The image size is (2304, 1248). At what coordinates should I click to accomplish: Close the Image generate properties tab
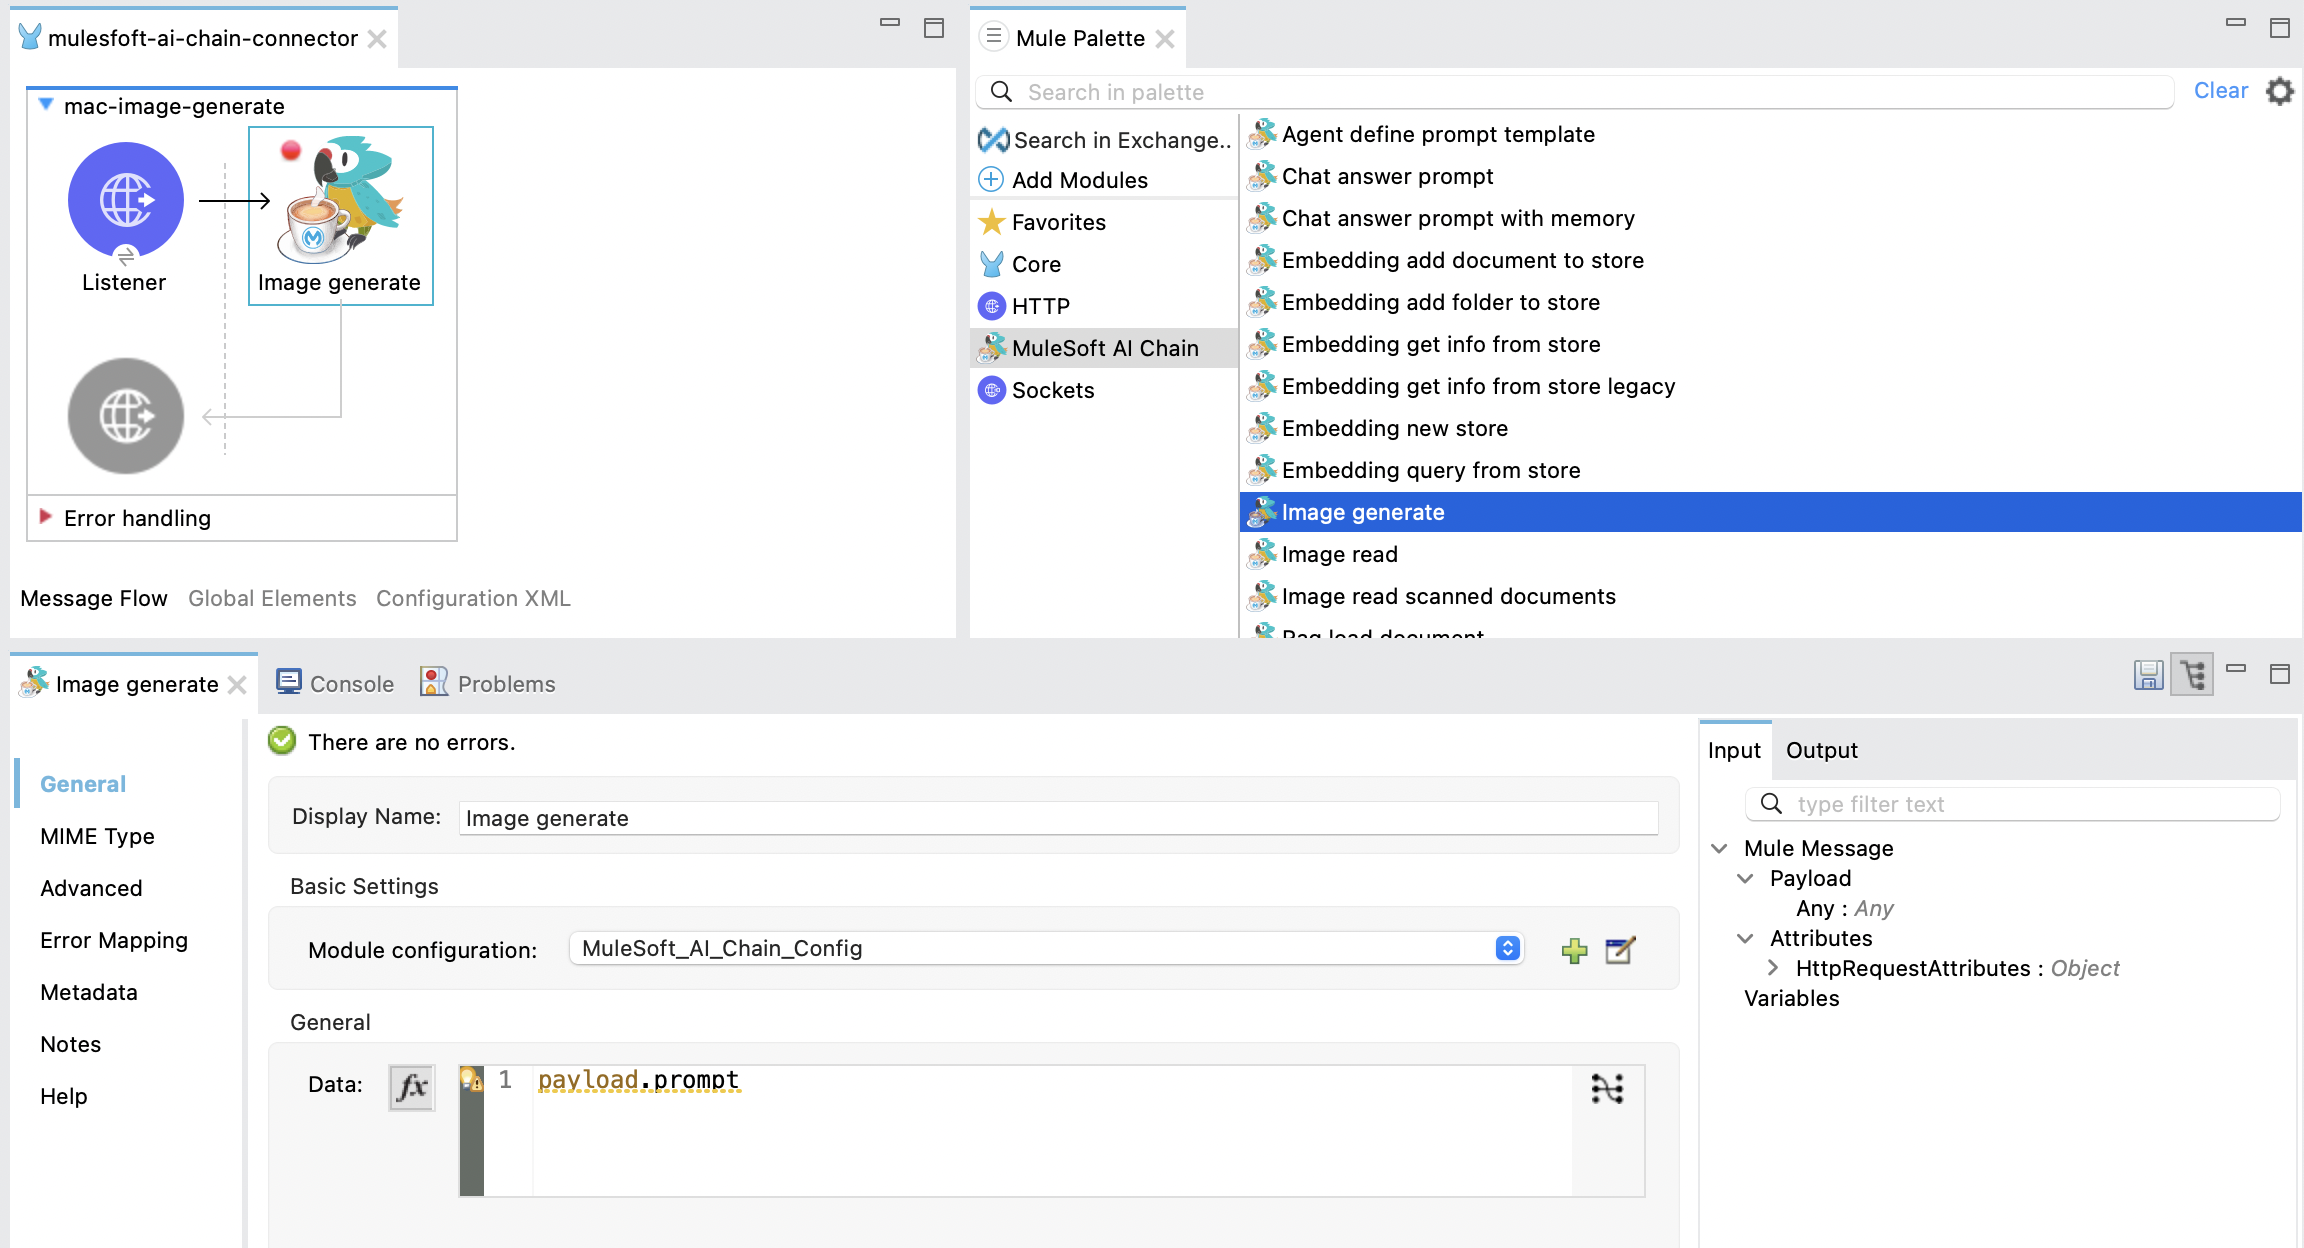[x=237, y=685]
